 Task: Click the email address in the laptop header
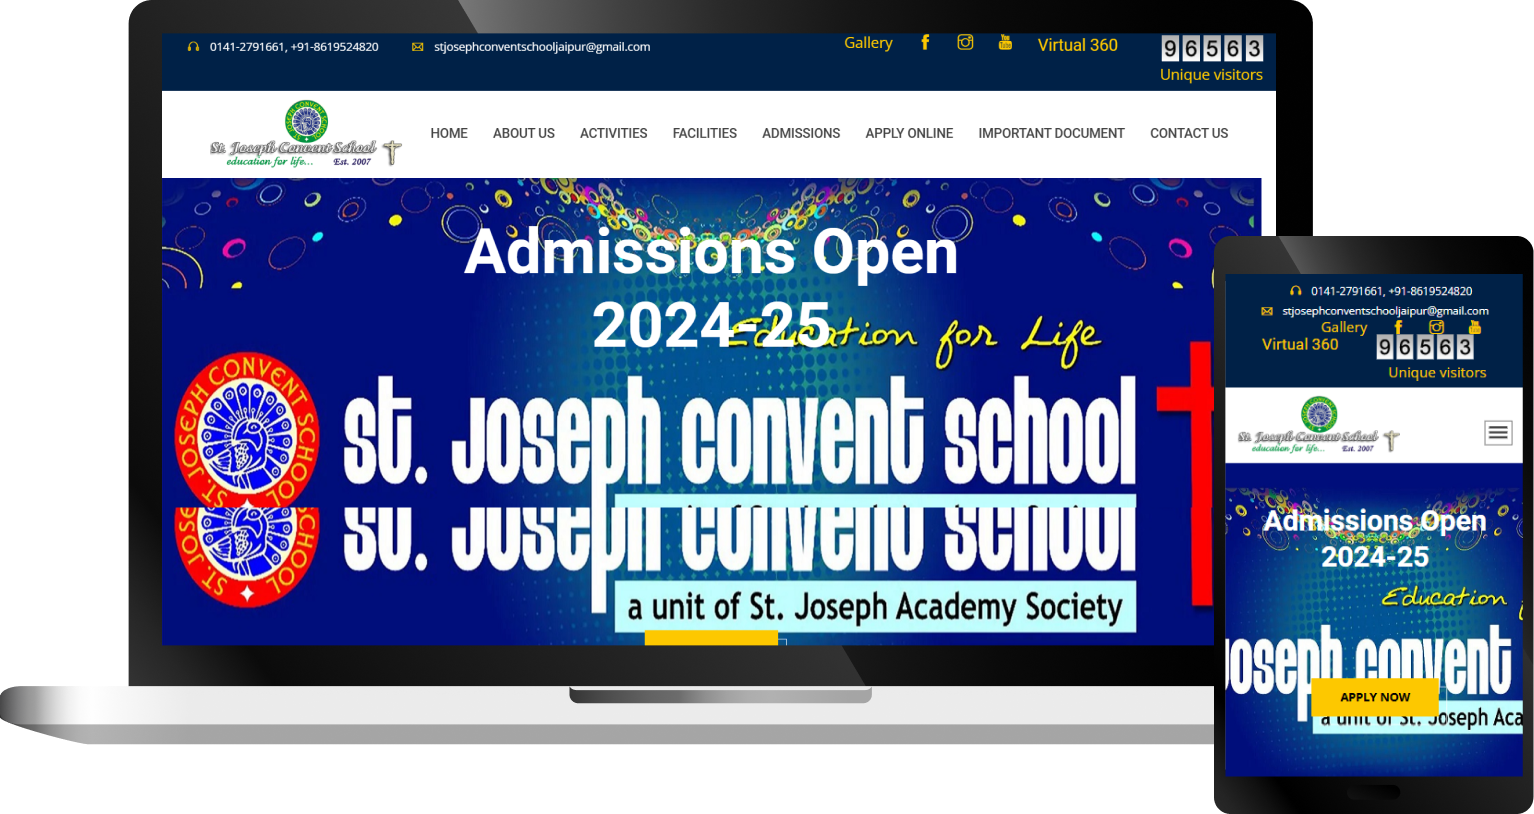pos(541,47)
